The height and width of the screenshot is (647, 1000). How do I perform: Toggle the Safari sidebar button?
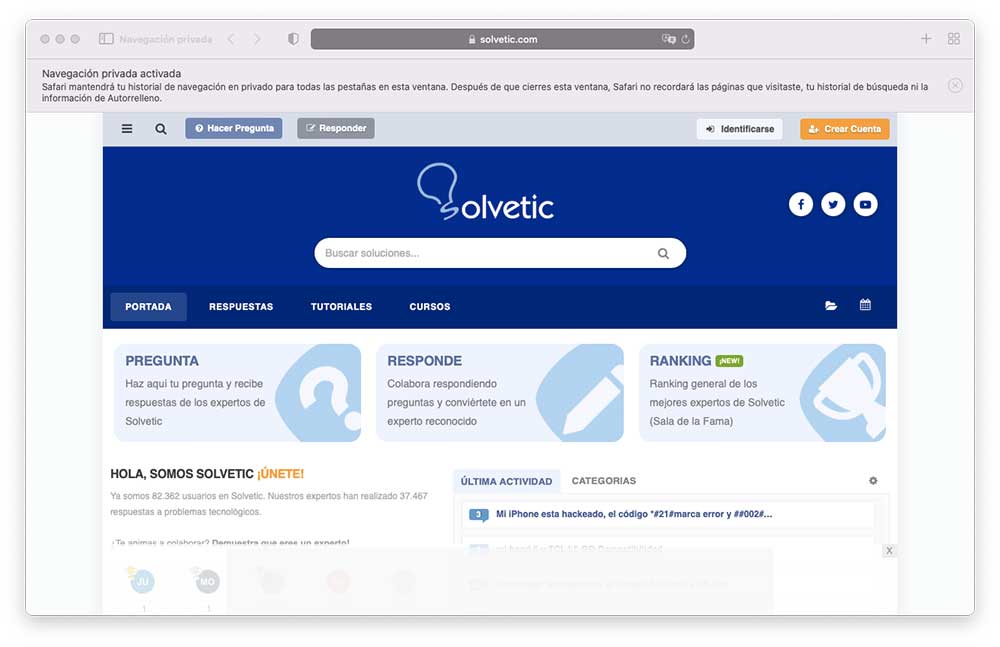click(106, 39)
